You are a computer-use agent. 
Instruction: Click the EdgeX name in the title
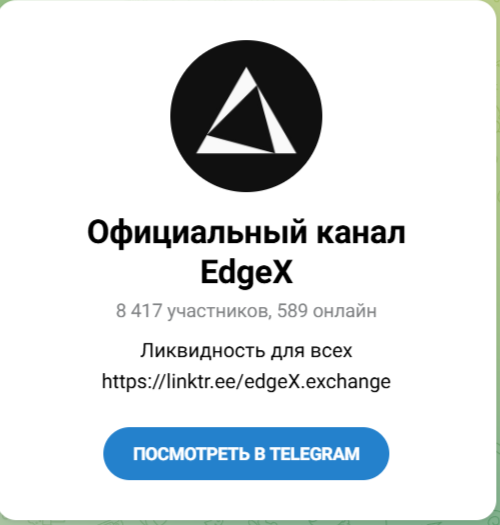tap(246, 272)
